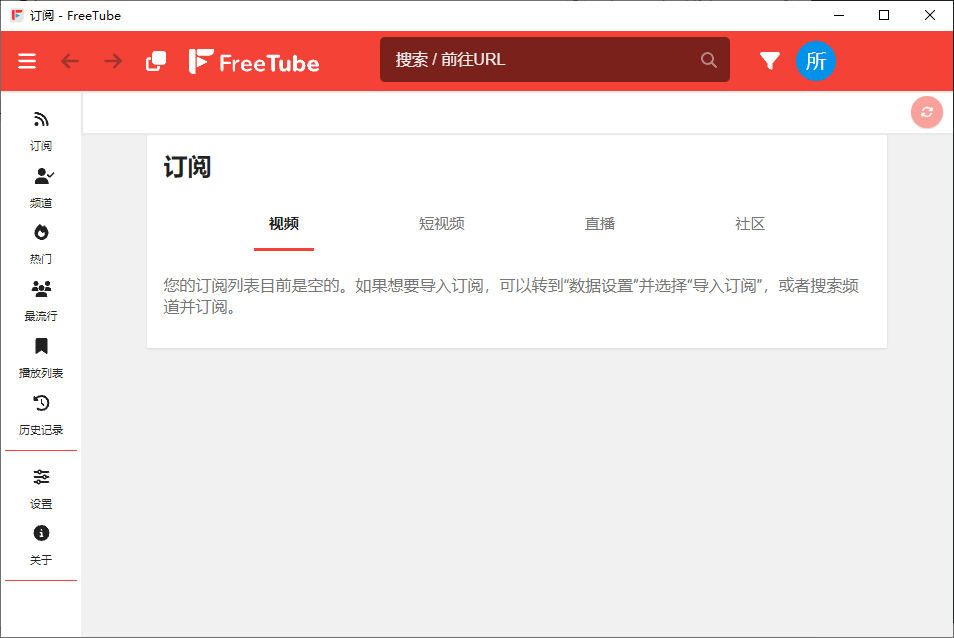Open the search filter icon
Image resolution: width=954 pixels, height=638 pixels.
point(769,61)
